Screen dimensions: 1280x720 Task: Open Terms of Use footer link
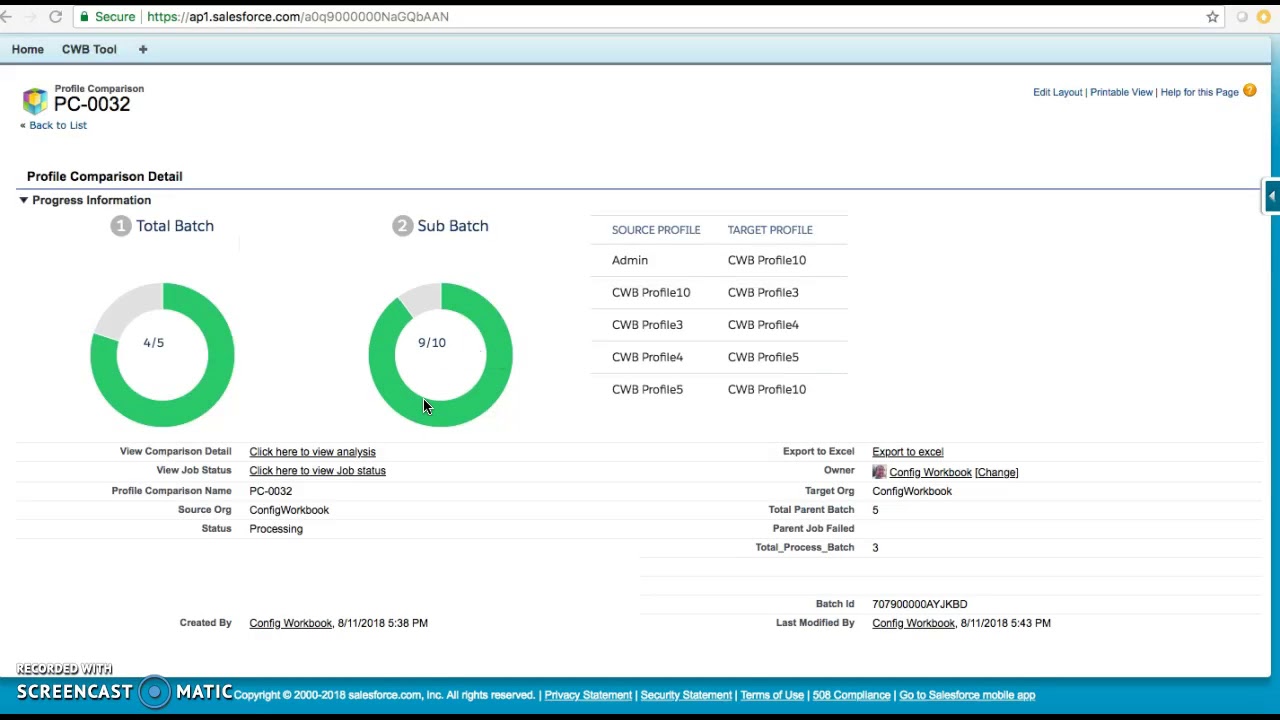(772, 695)
